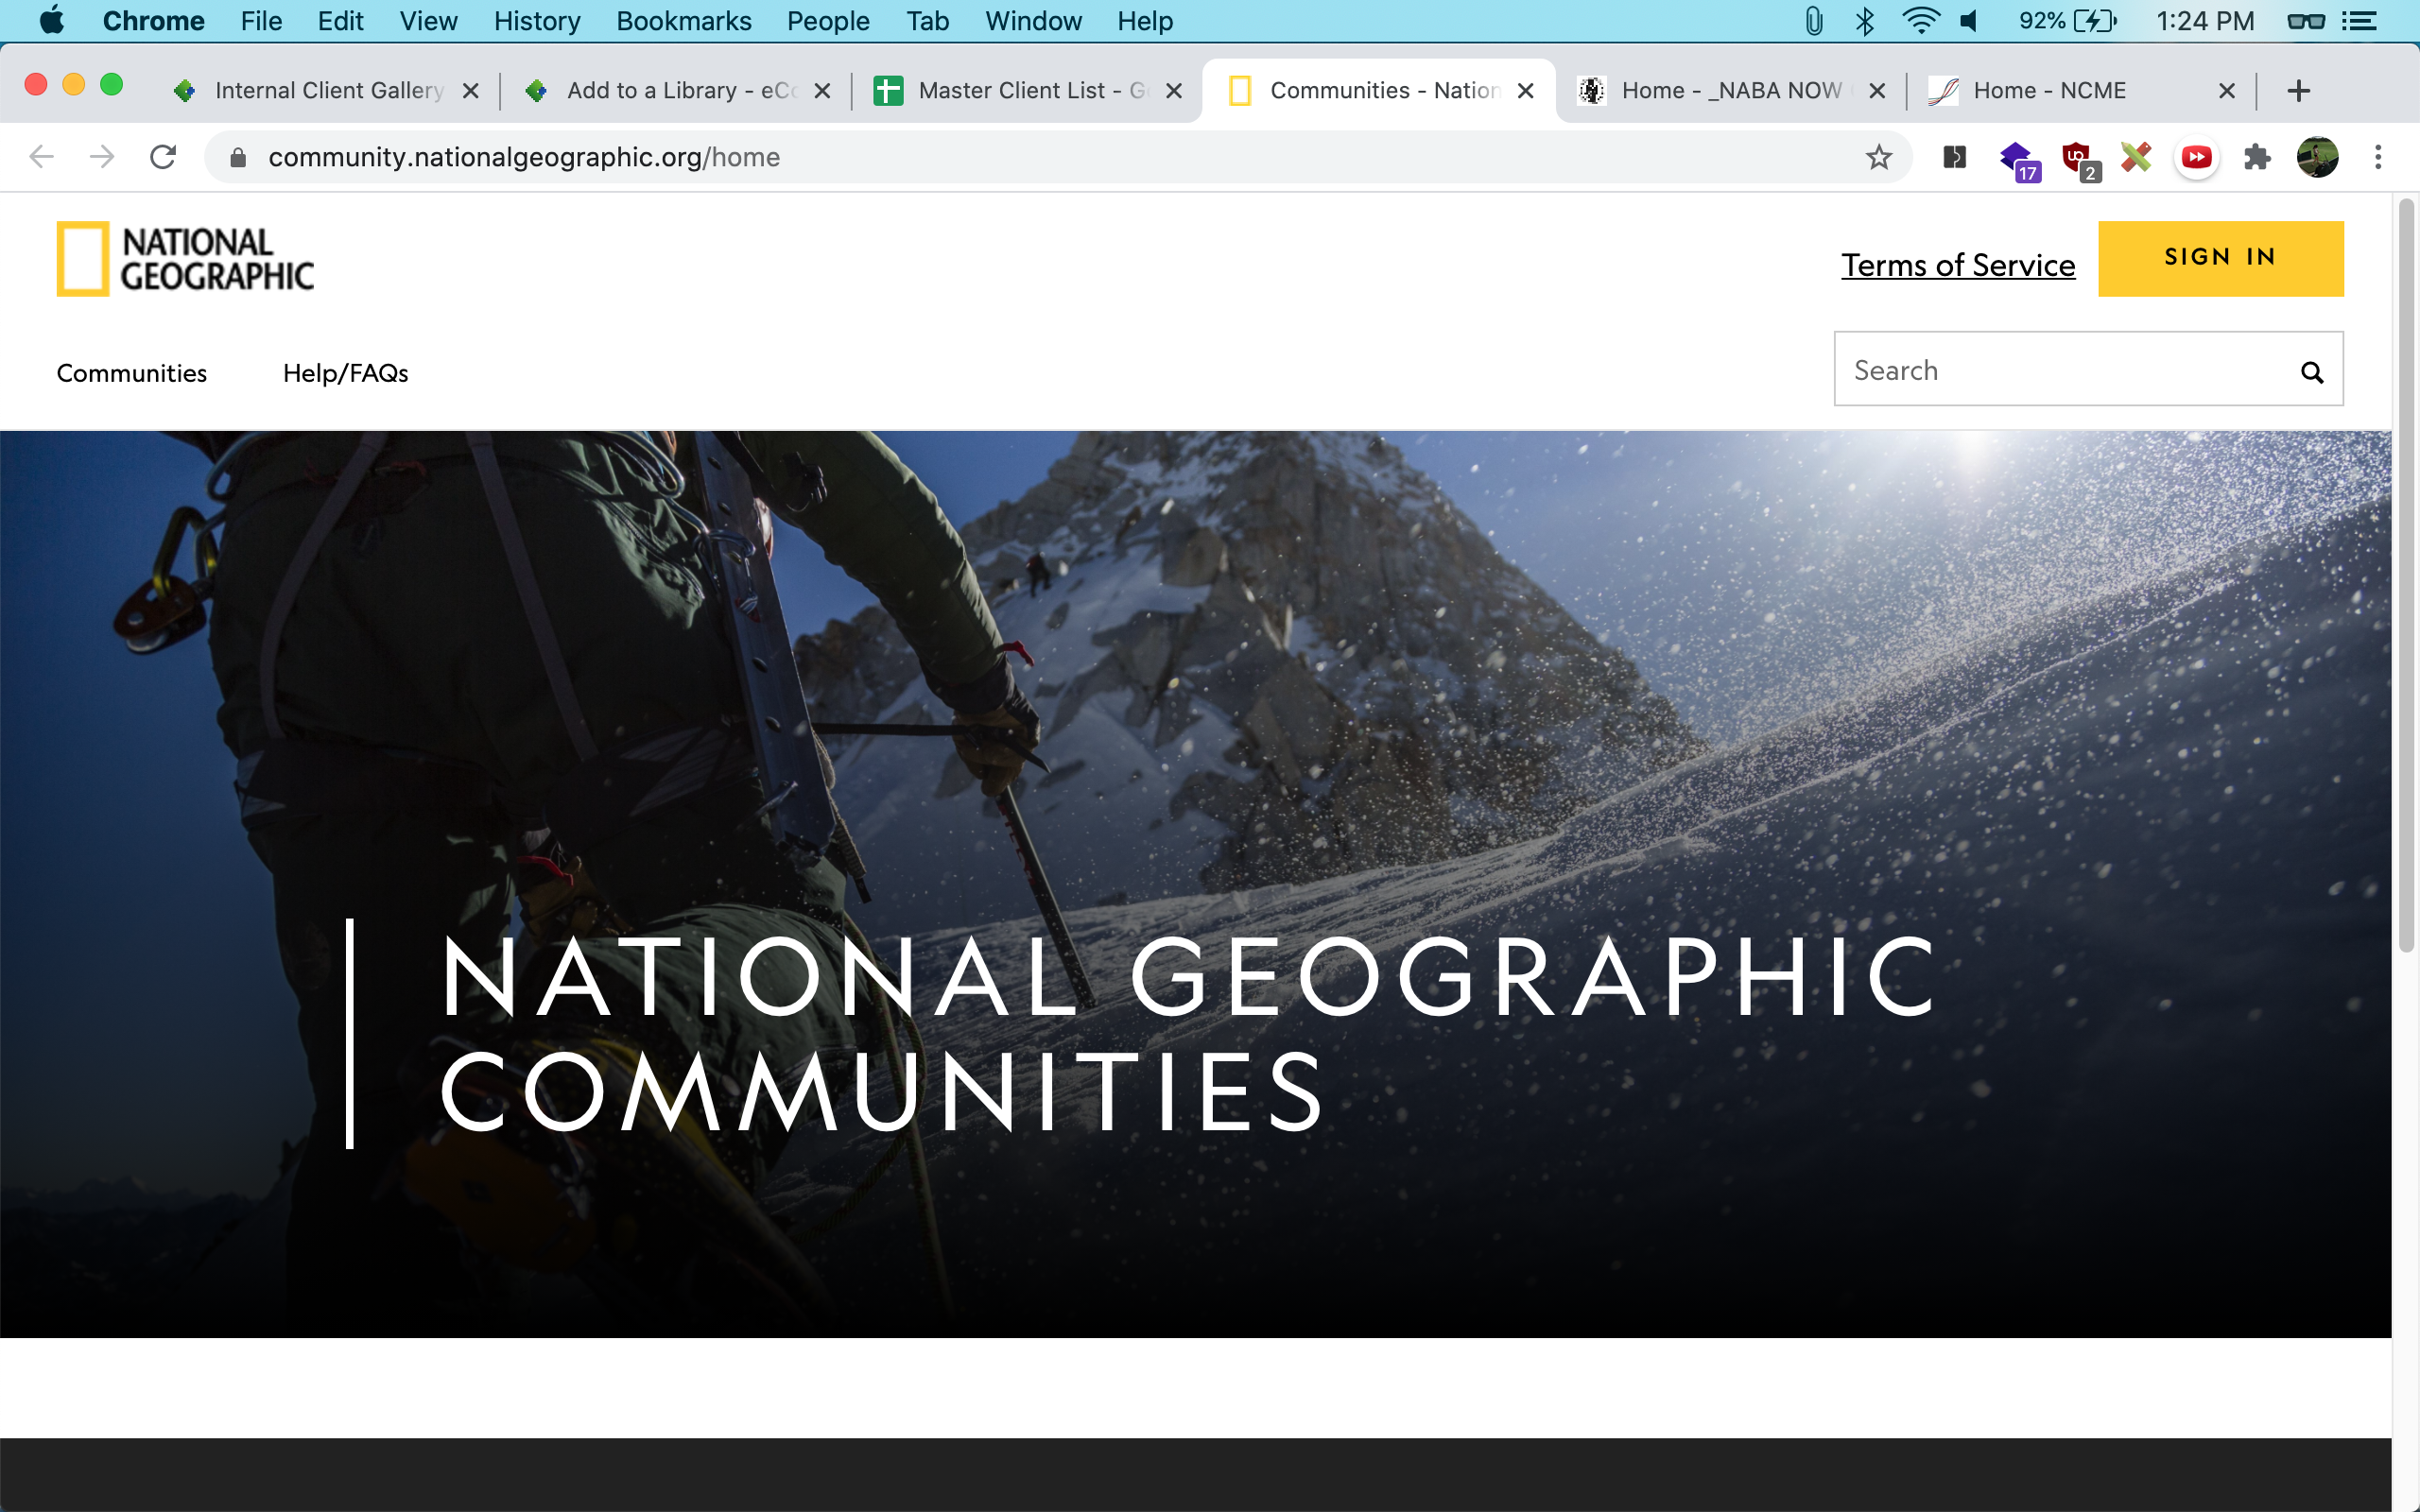Reload the current page

coord(163,157)
